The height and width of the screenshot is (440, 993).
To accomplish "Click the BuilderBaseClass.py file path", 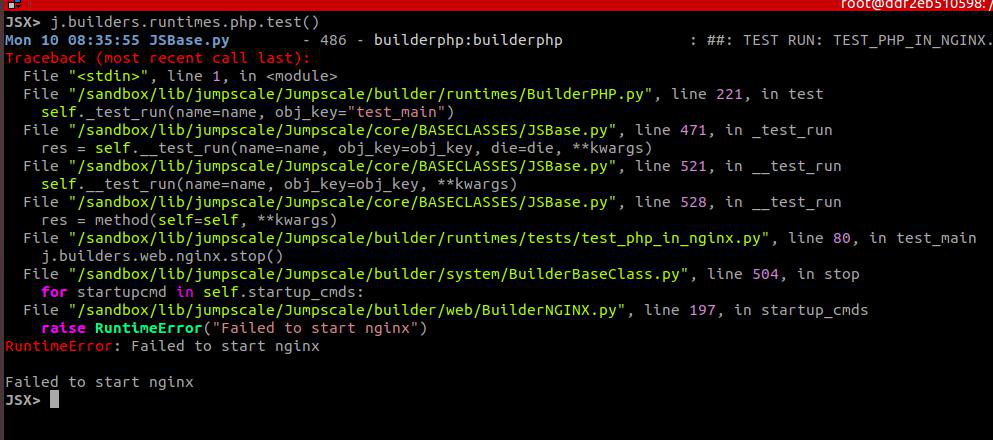I will click(378, 275).
